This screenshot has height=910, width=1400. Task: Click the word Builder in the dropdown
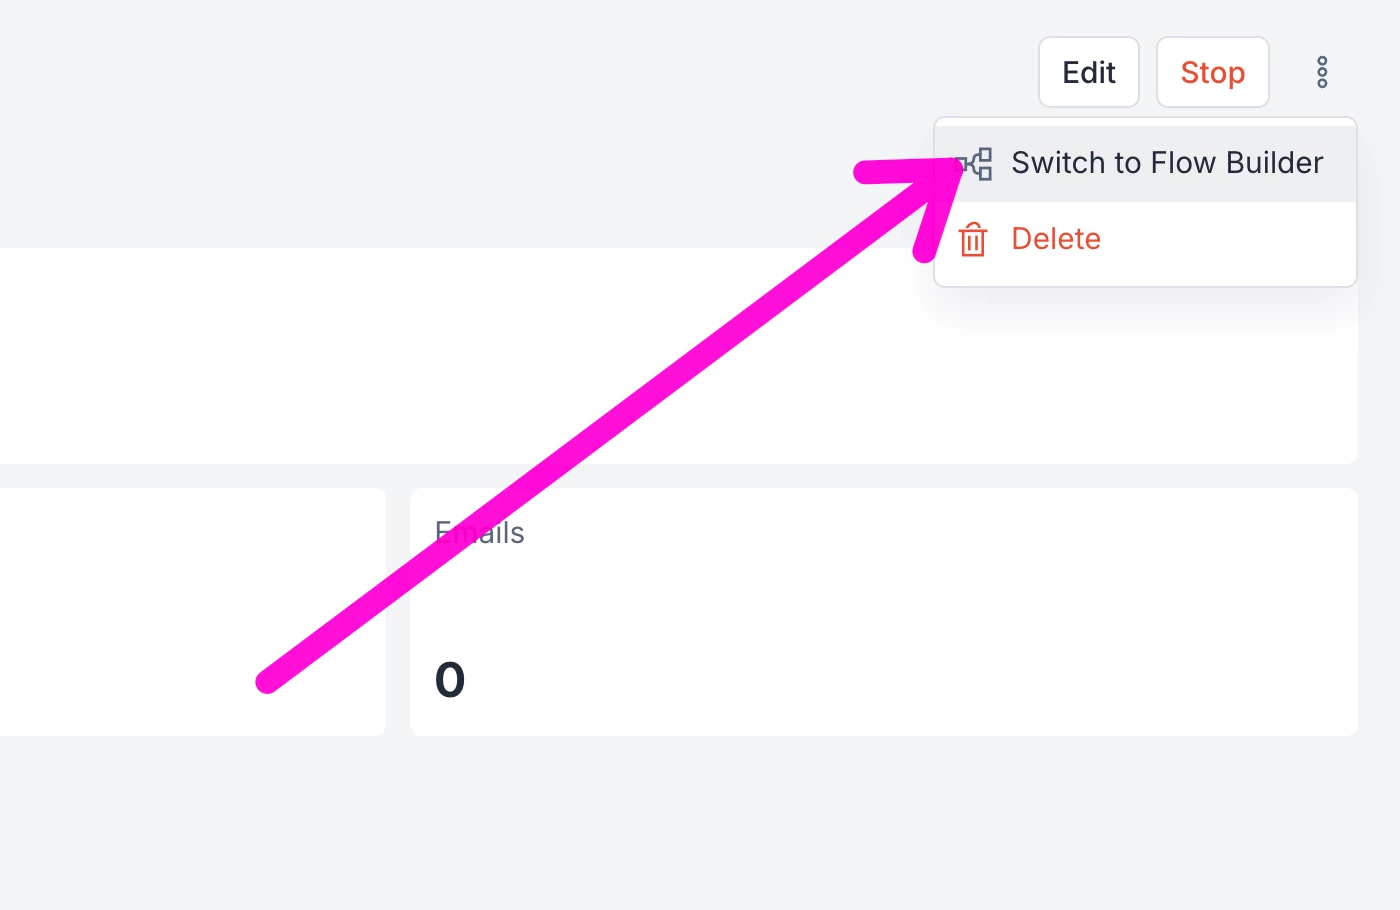click(1274, 163)
